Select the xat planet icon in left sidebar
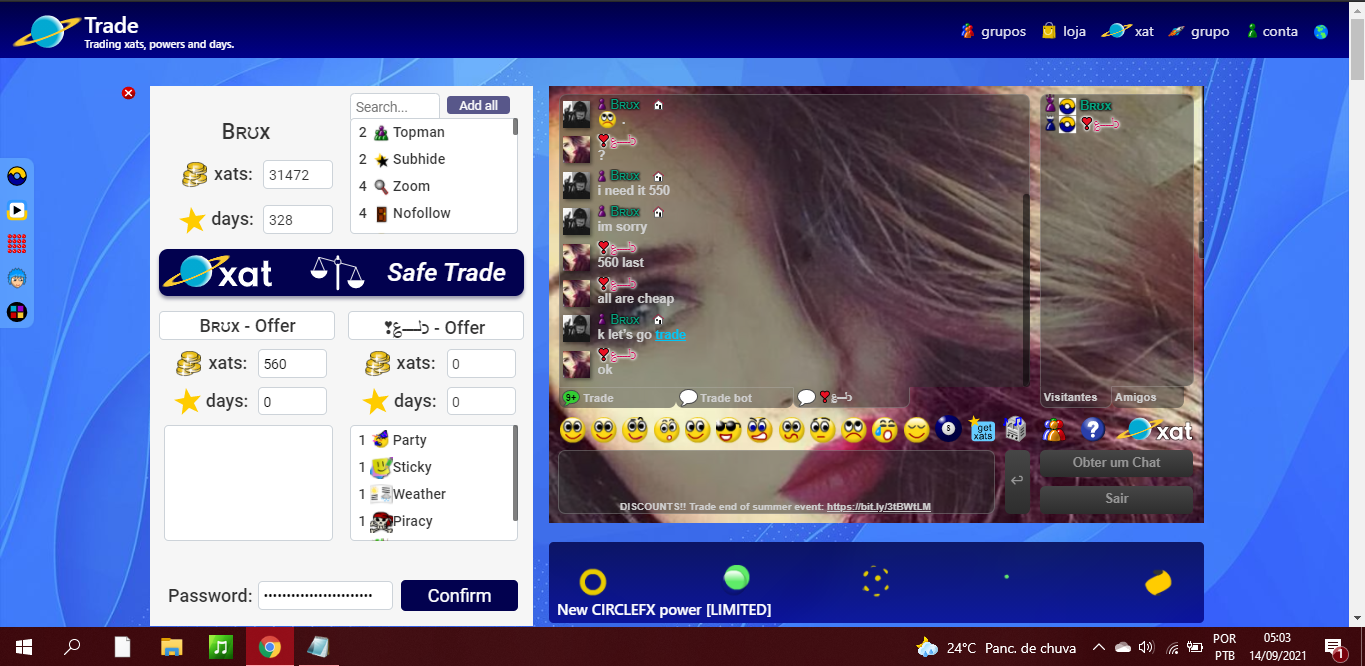The image size is (1365, 666). click(17, 176)
